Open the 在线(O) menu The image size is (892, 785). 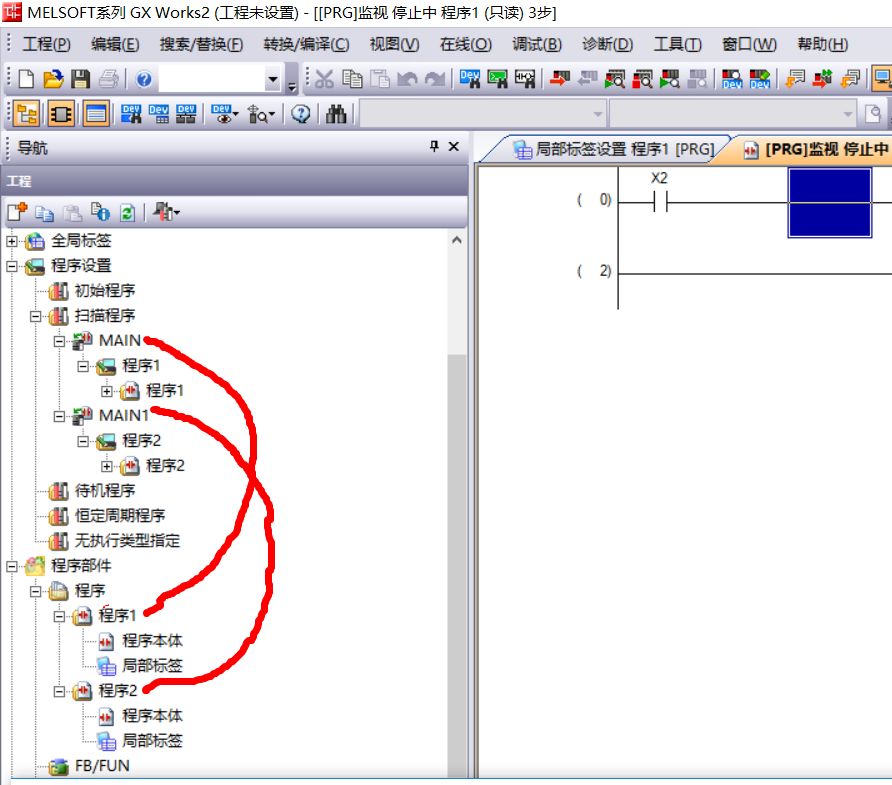coord(465,44)
